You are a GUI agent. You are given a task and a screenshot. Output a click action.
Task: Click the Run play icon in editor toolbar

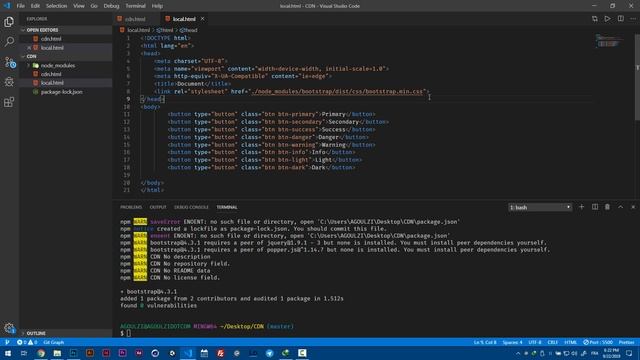[607, 19]
